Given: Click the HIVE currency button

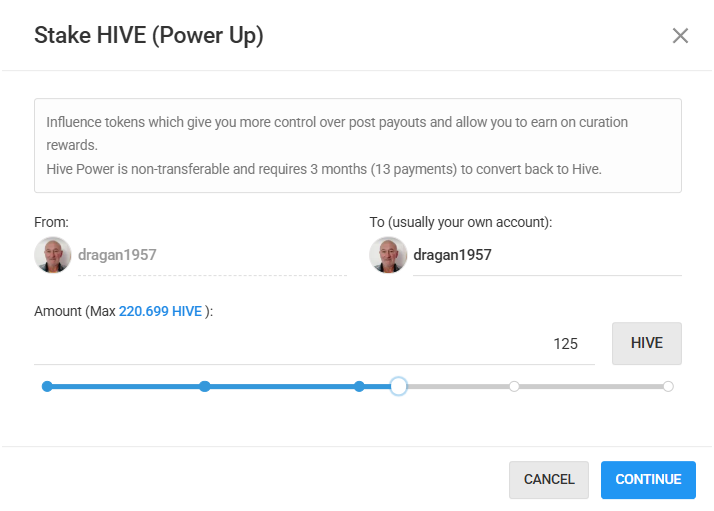Looking at the screenshot, I should pos(647,343).
